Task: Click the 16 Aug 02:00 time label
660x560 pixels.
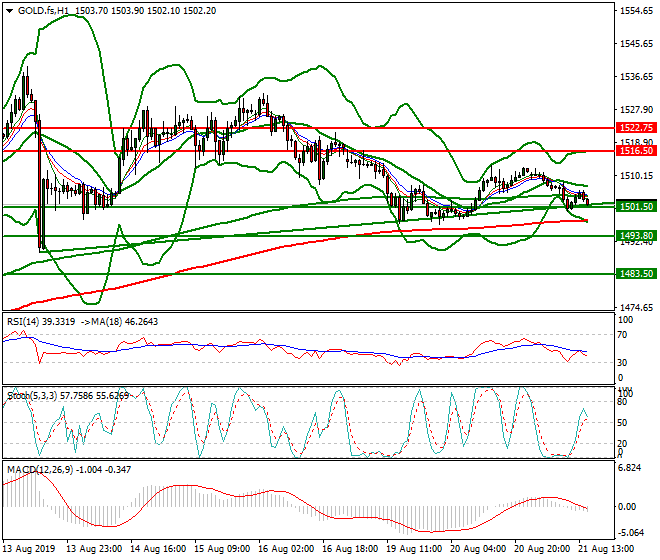Action: pyautogui.click(x=286, y=549)
